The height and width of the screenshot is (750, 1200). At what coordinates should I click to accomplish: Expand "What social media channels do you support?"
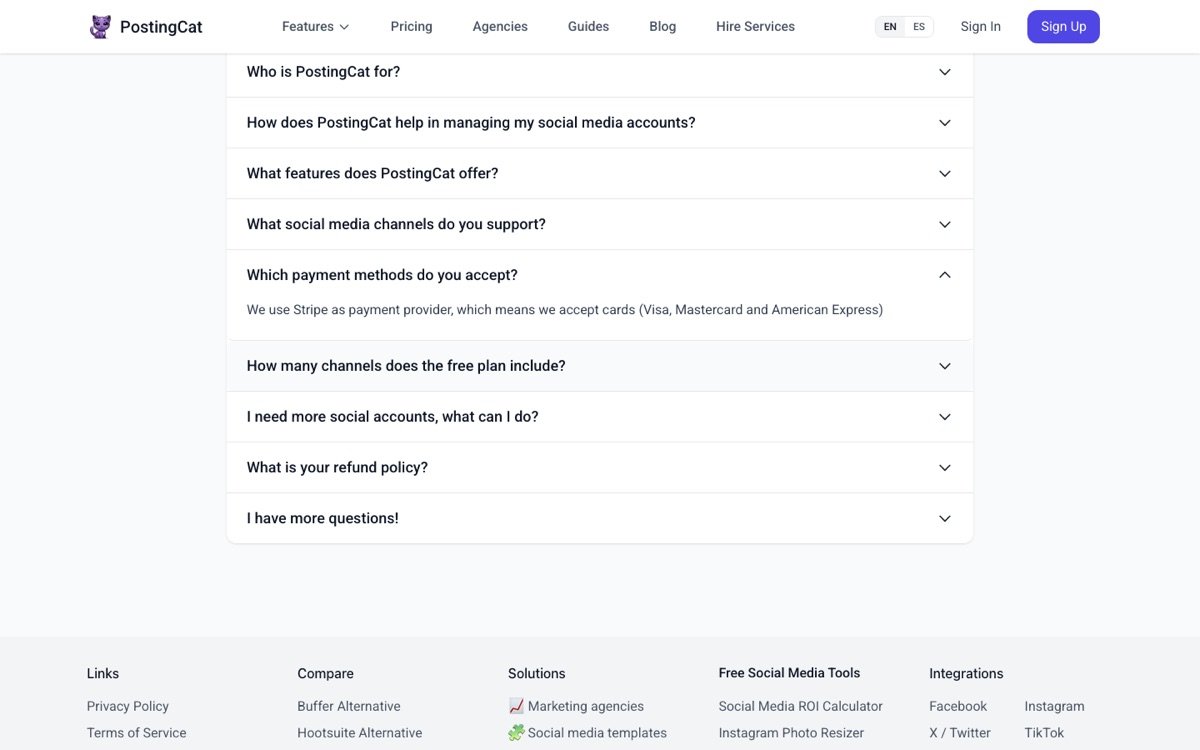tap(600, 225)
